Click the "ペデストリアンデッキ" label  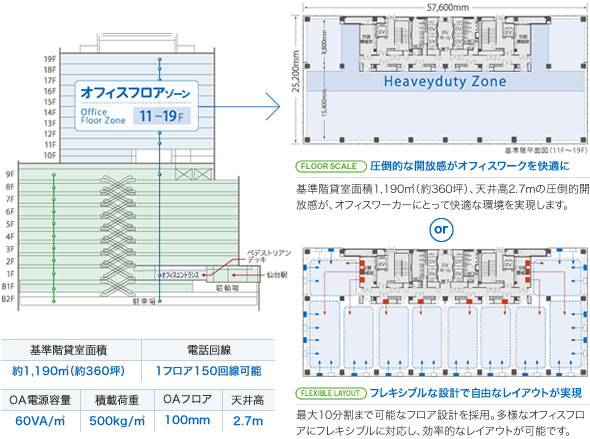click(269, 256)
